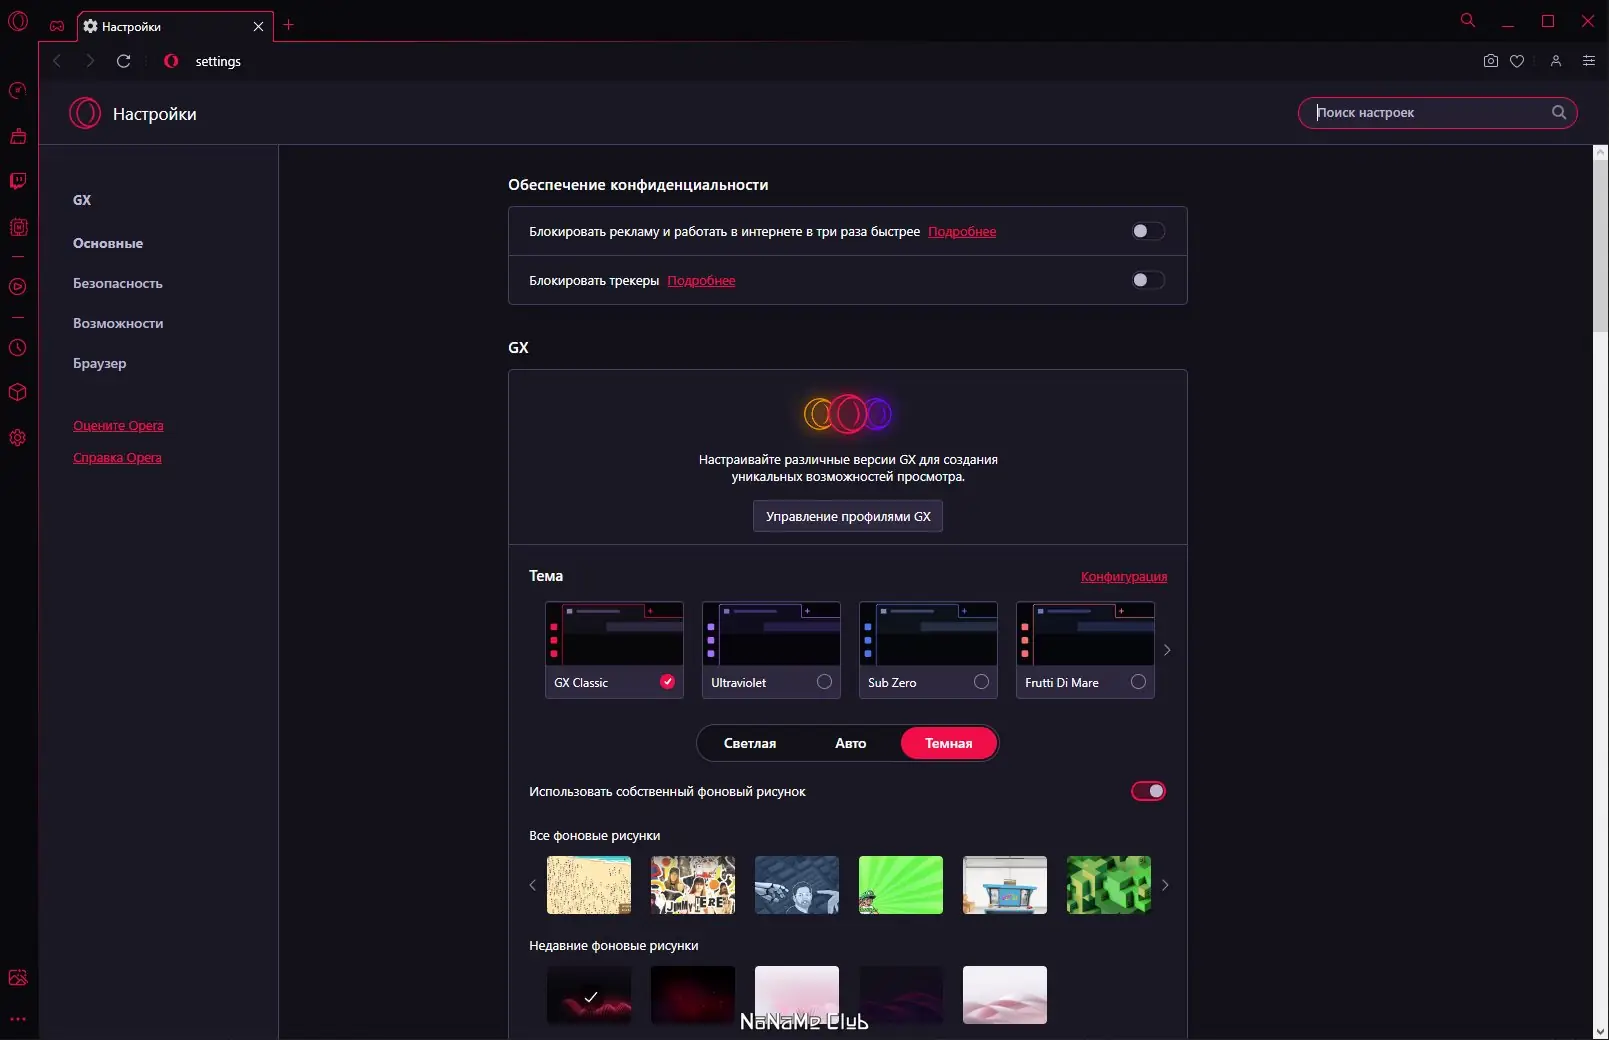1609x1040 pixels.
Task: Open GX Control speedometer panel
Action: (x=18, y=91)
